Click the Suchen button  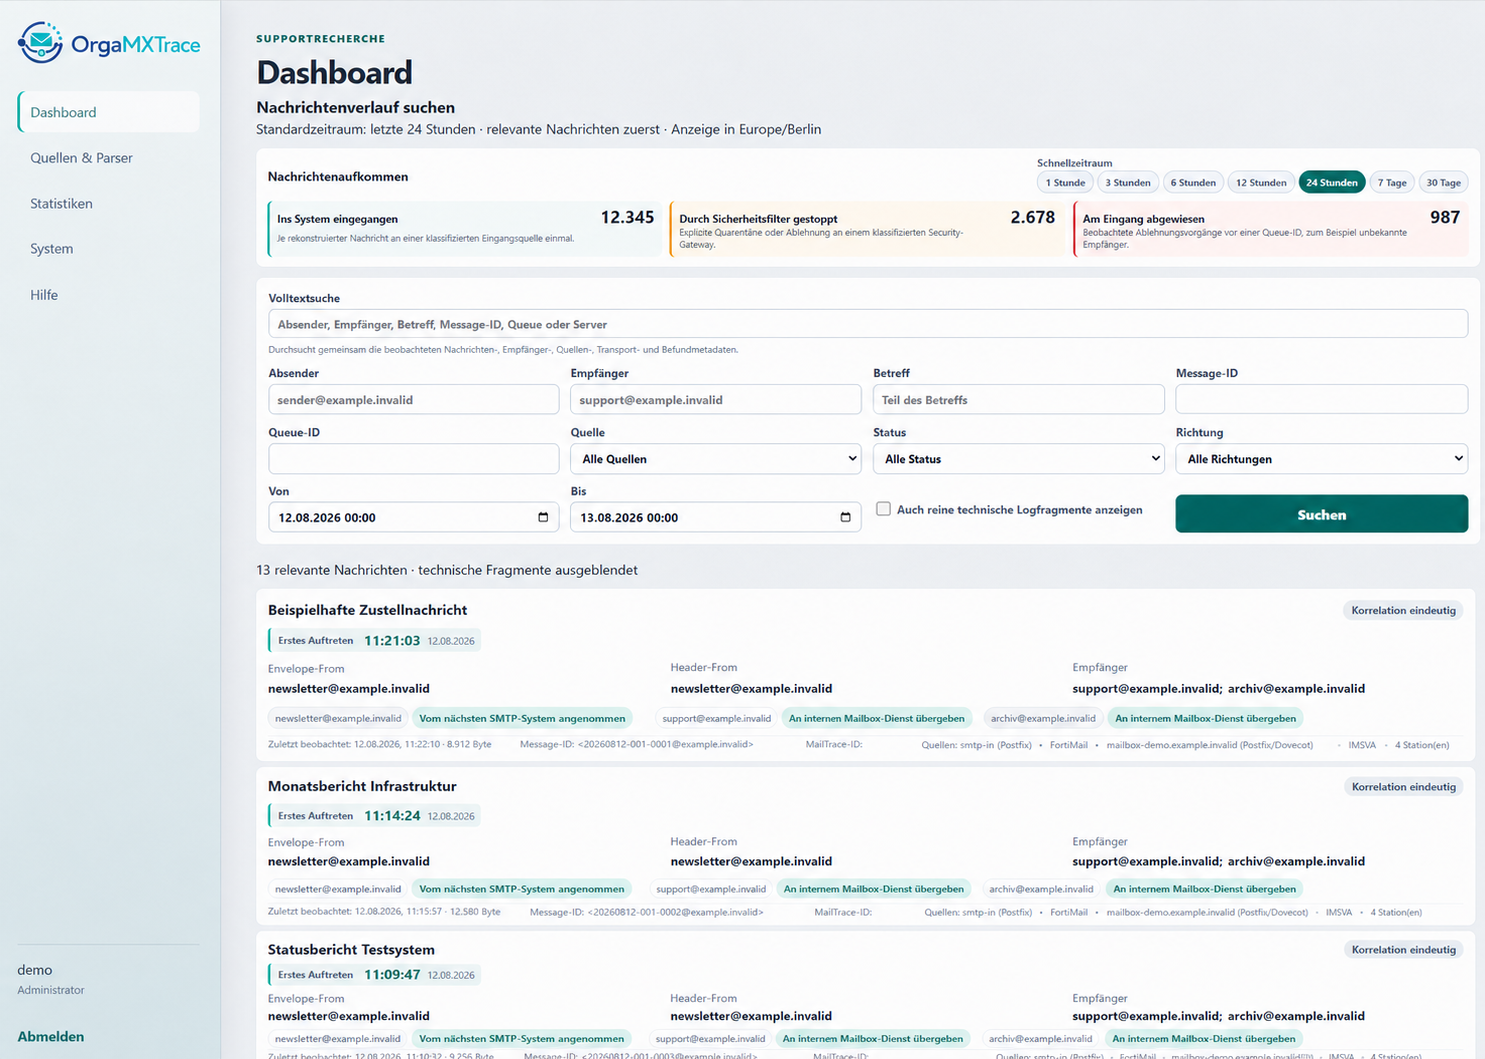1321,514
